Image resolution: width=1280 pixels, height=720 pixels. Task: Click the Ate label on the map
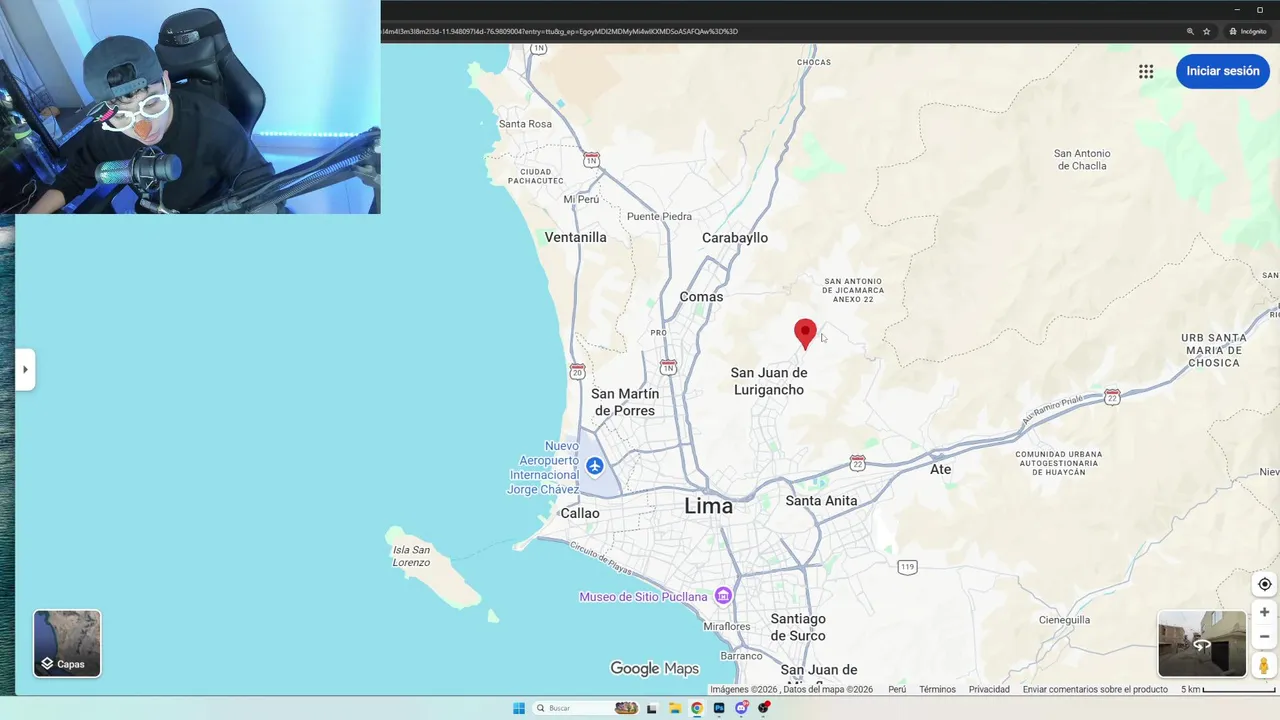click(x=941, y=469)
